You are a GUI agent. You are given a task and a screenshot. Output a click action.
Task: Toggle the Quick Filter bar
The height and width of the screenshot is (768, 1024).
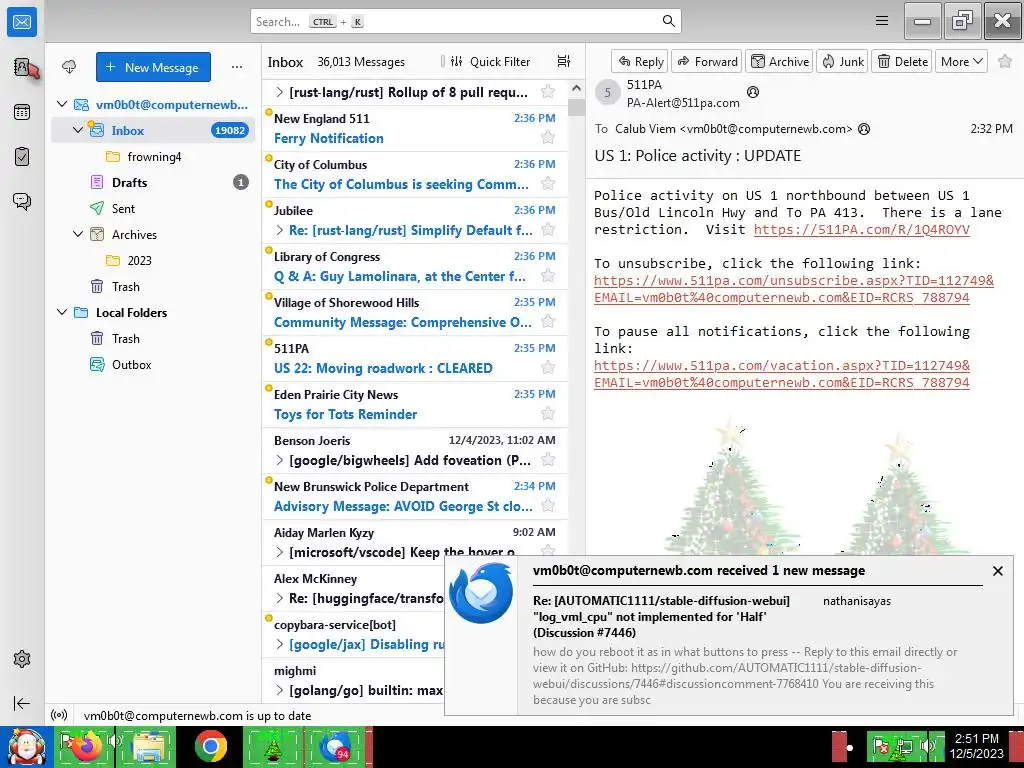(490, 61)
